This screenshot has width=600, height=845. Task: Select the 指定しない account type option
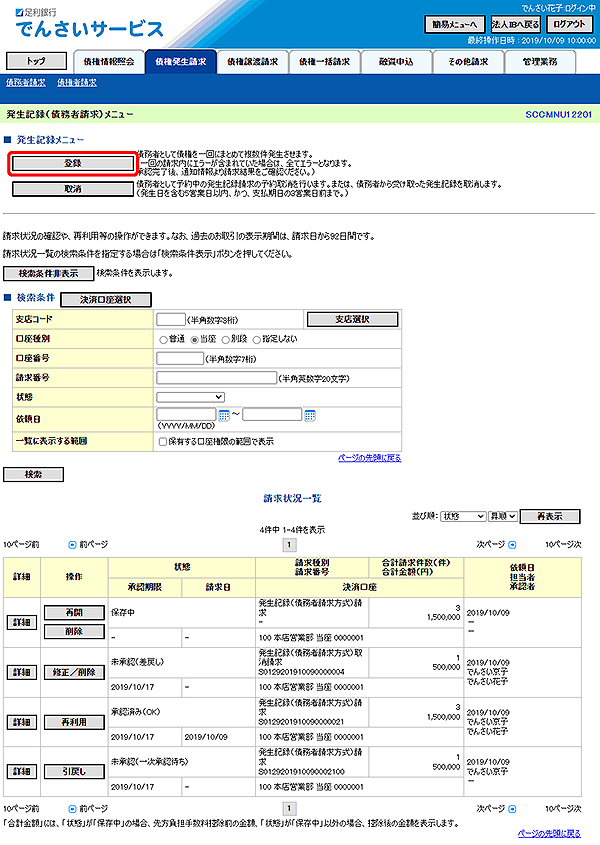pos(257,339)
